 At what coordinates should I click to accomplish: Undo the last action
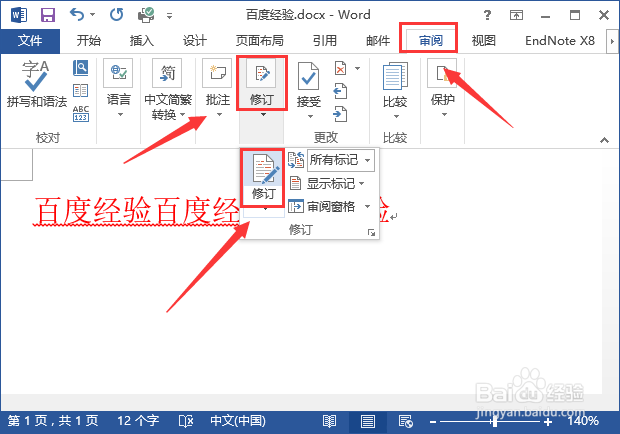[x=76, y=15]
